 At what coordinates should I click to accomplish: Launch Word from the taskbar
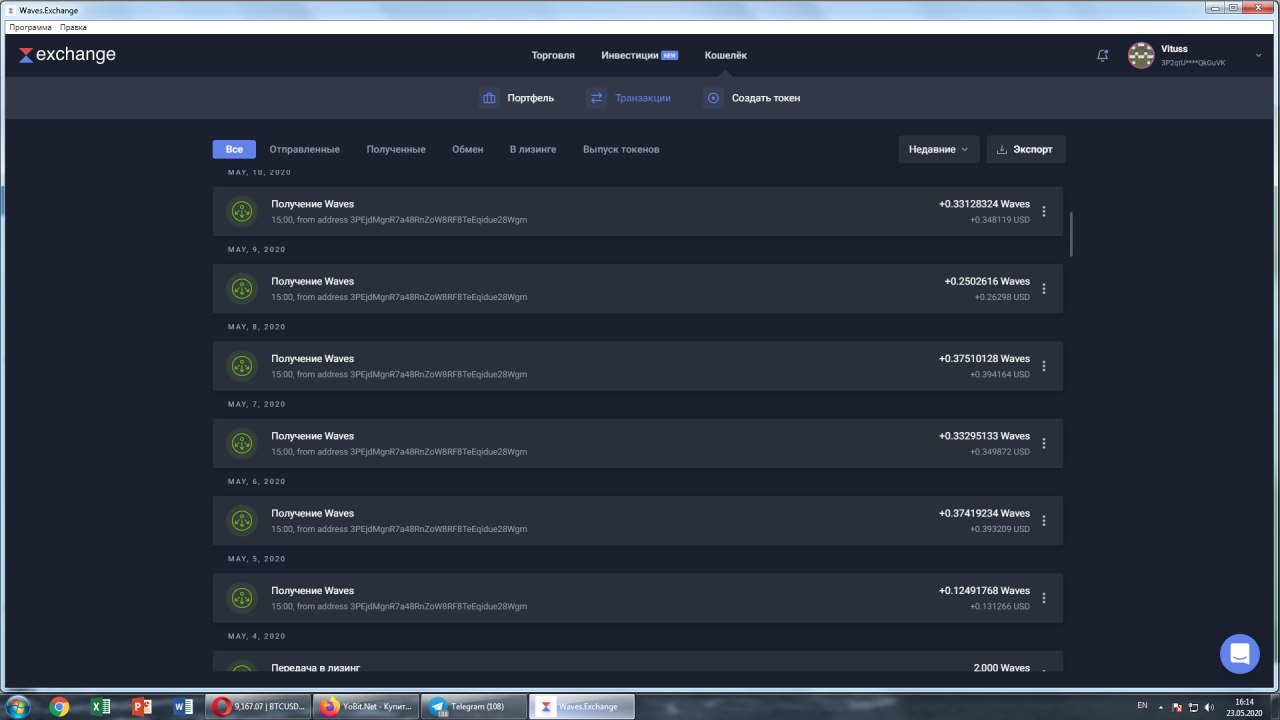point(182,706)
